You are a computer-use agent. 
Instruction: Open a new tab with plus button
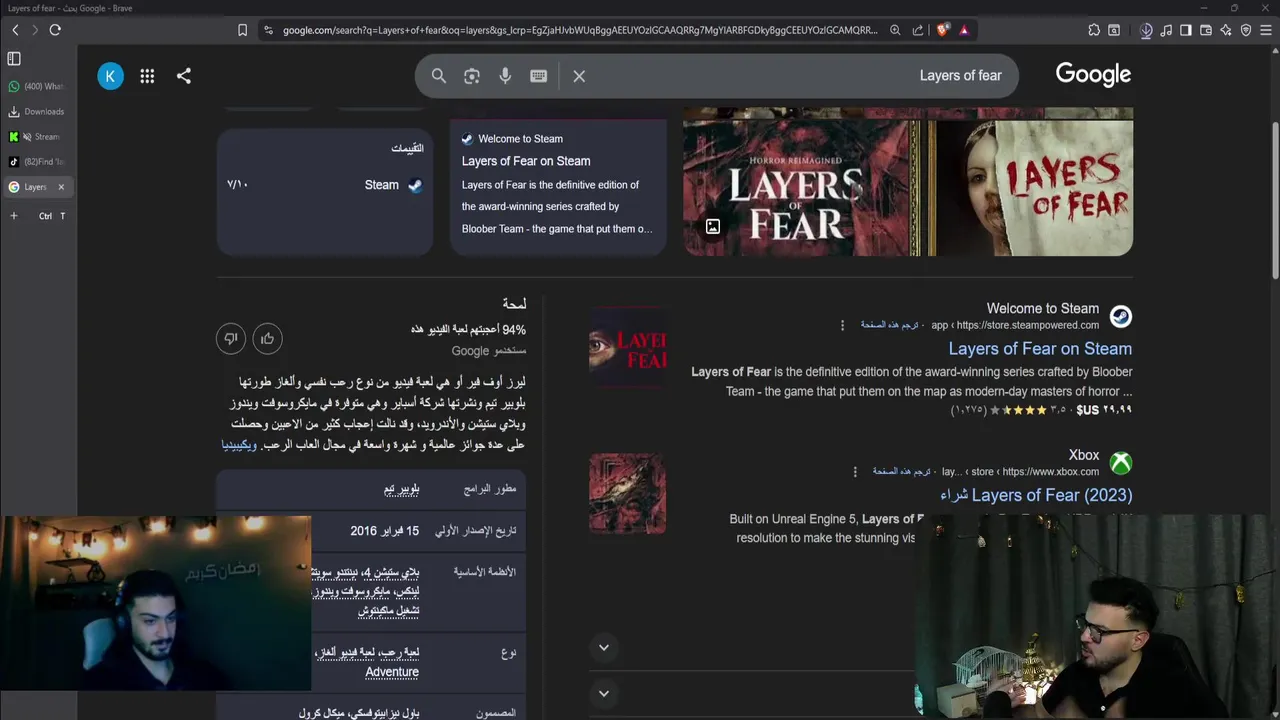(x=14, y=216)
